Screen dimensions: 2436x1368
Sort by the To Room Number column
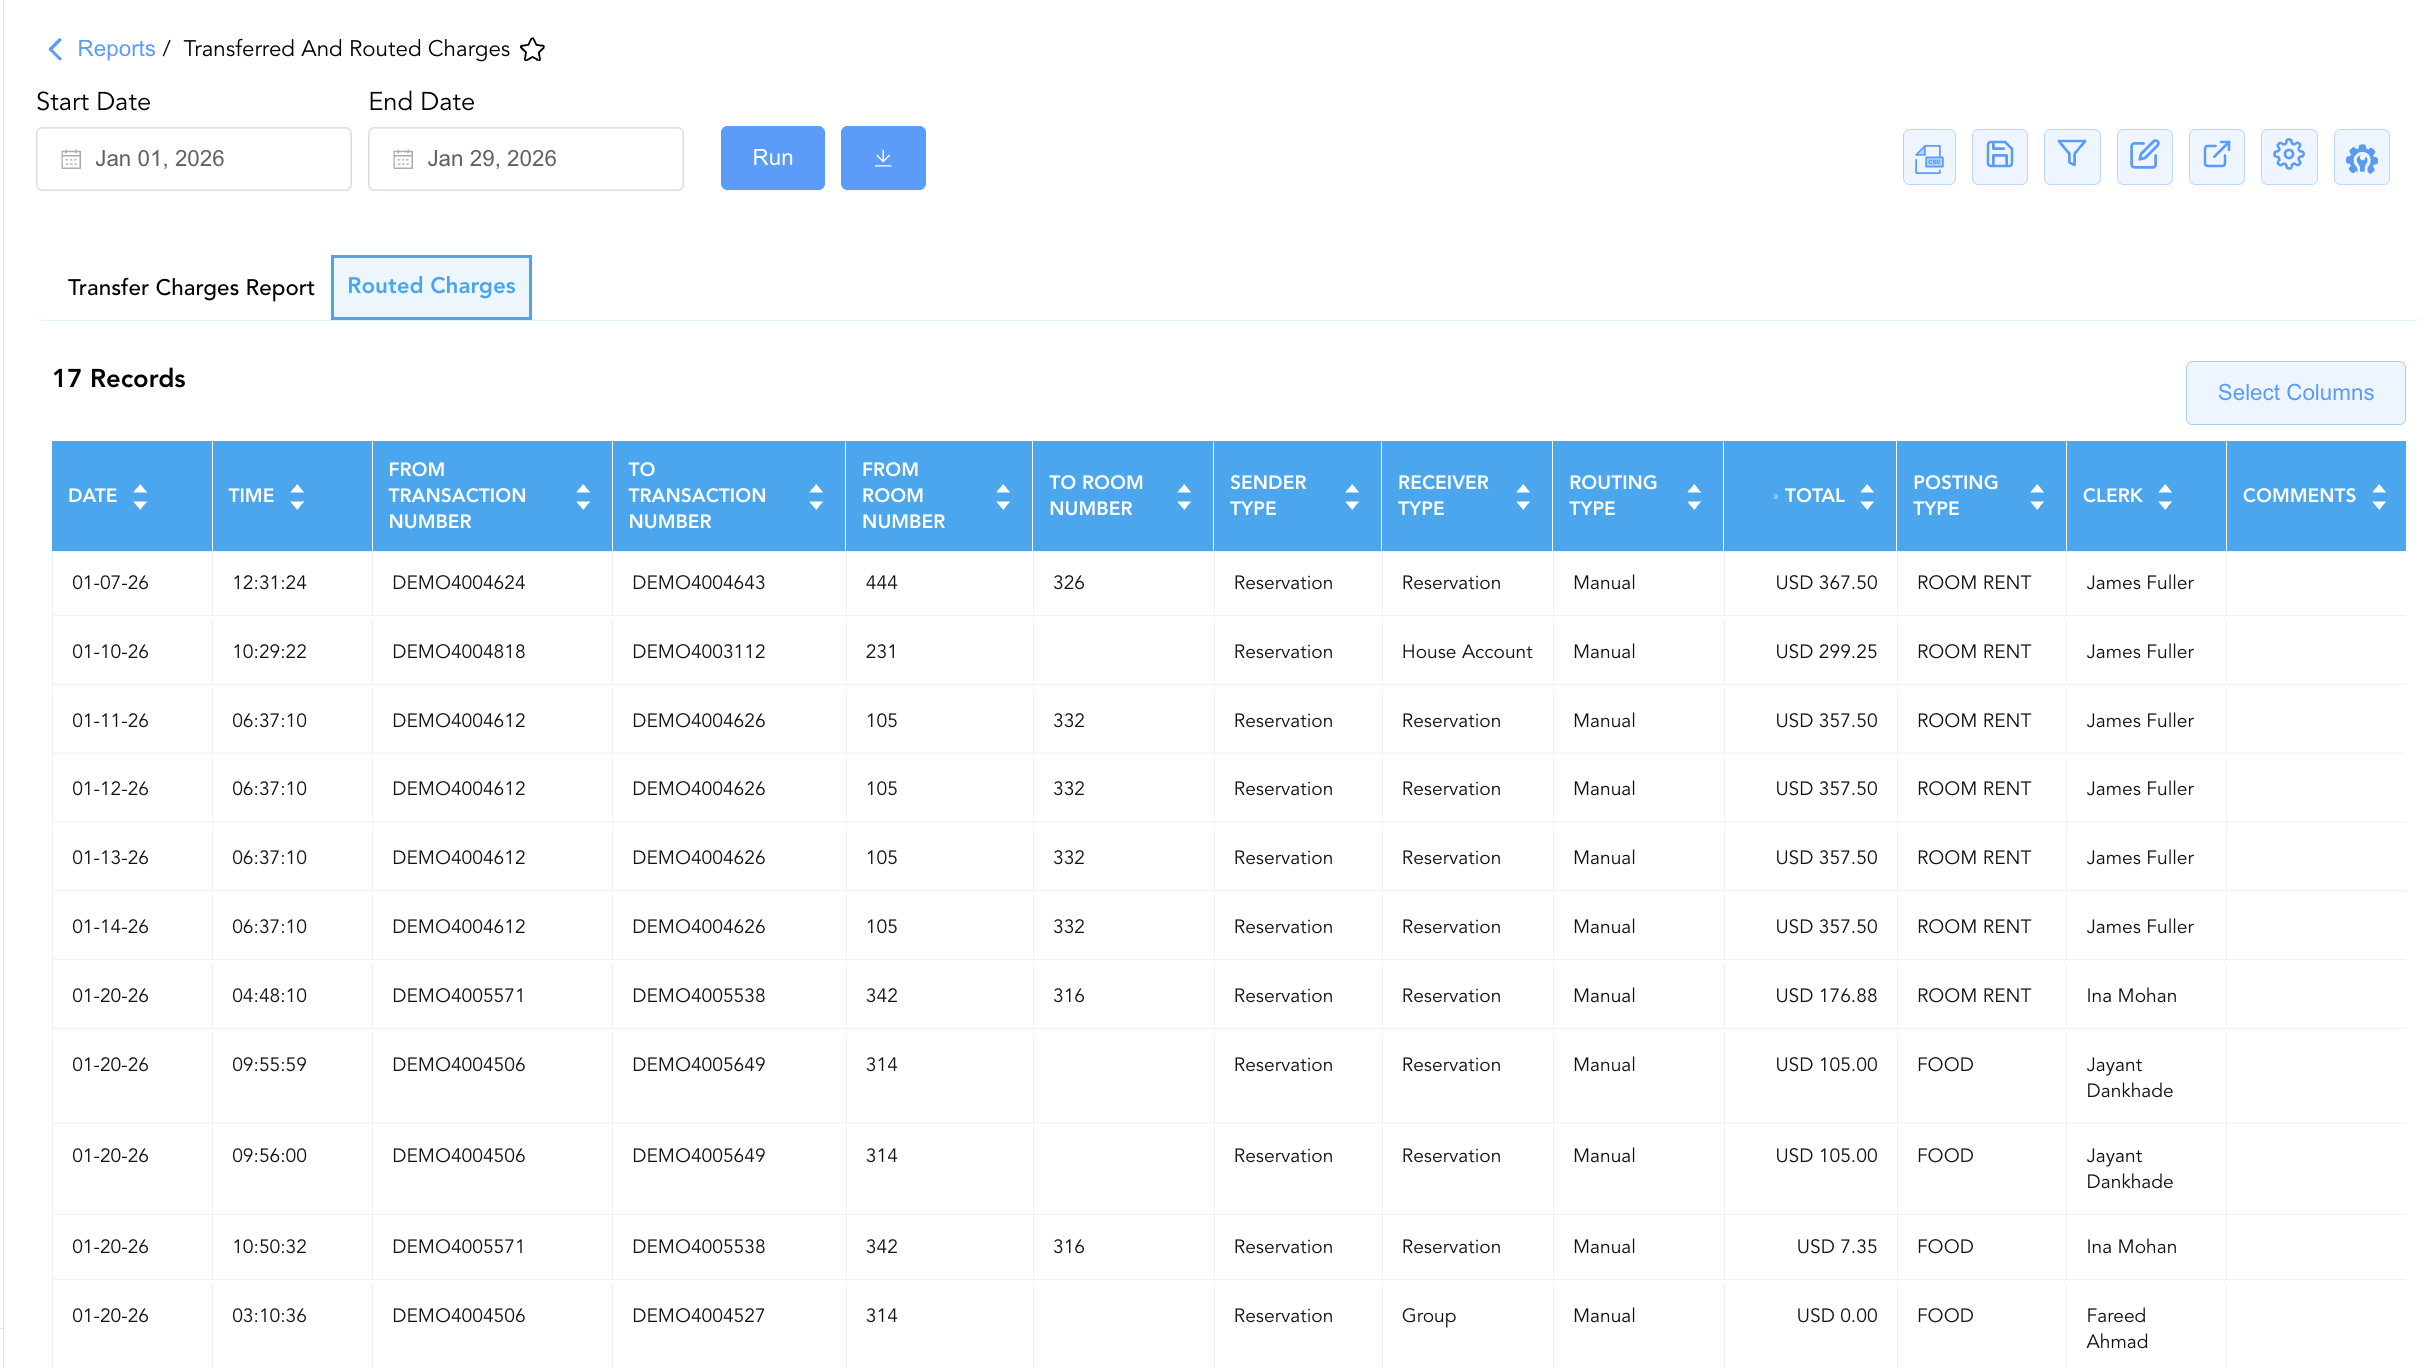[1184, 496]
